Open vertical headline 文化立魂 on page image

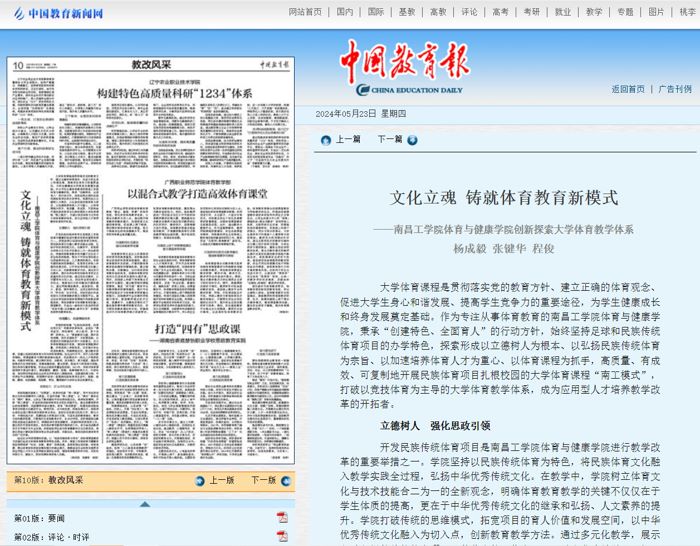click(25, 261)
